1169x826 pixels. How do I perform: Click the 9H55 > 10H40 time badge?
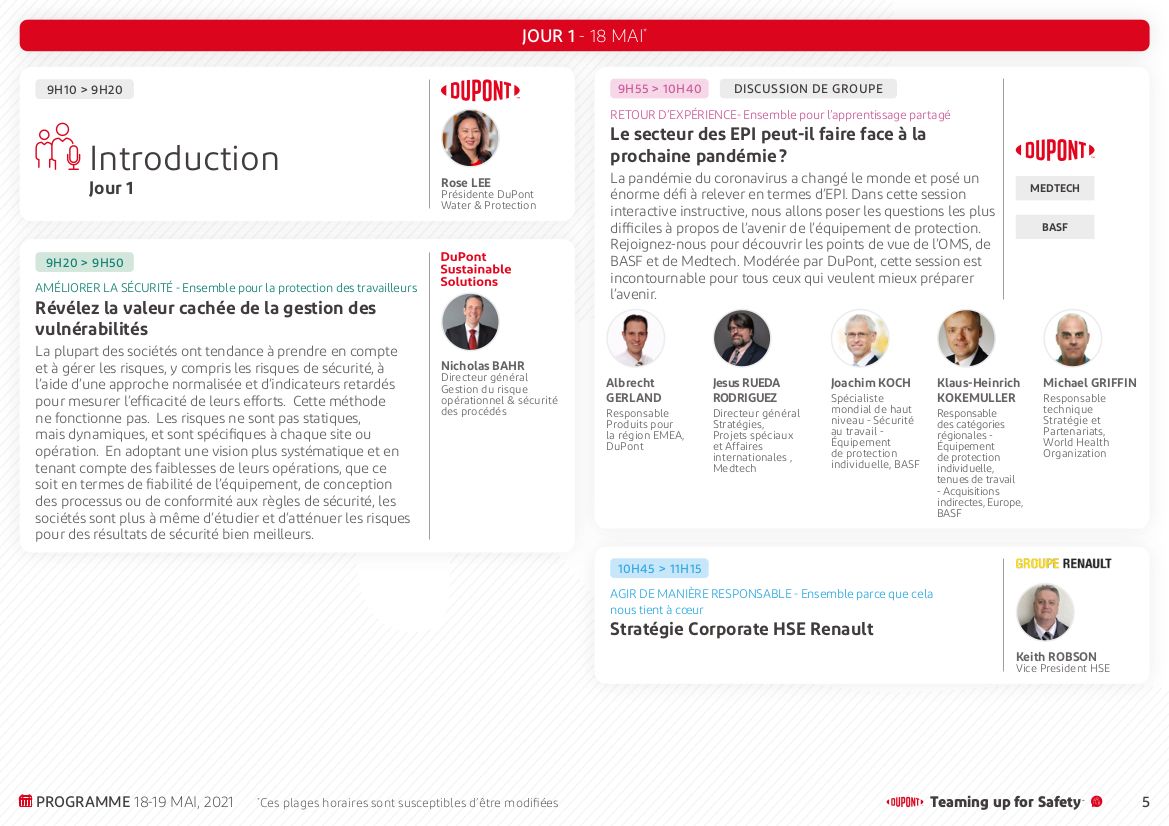[x=659, y=89]
